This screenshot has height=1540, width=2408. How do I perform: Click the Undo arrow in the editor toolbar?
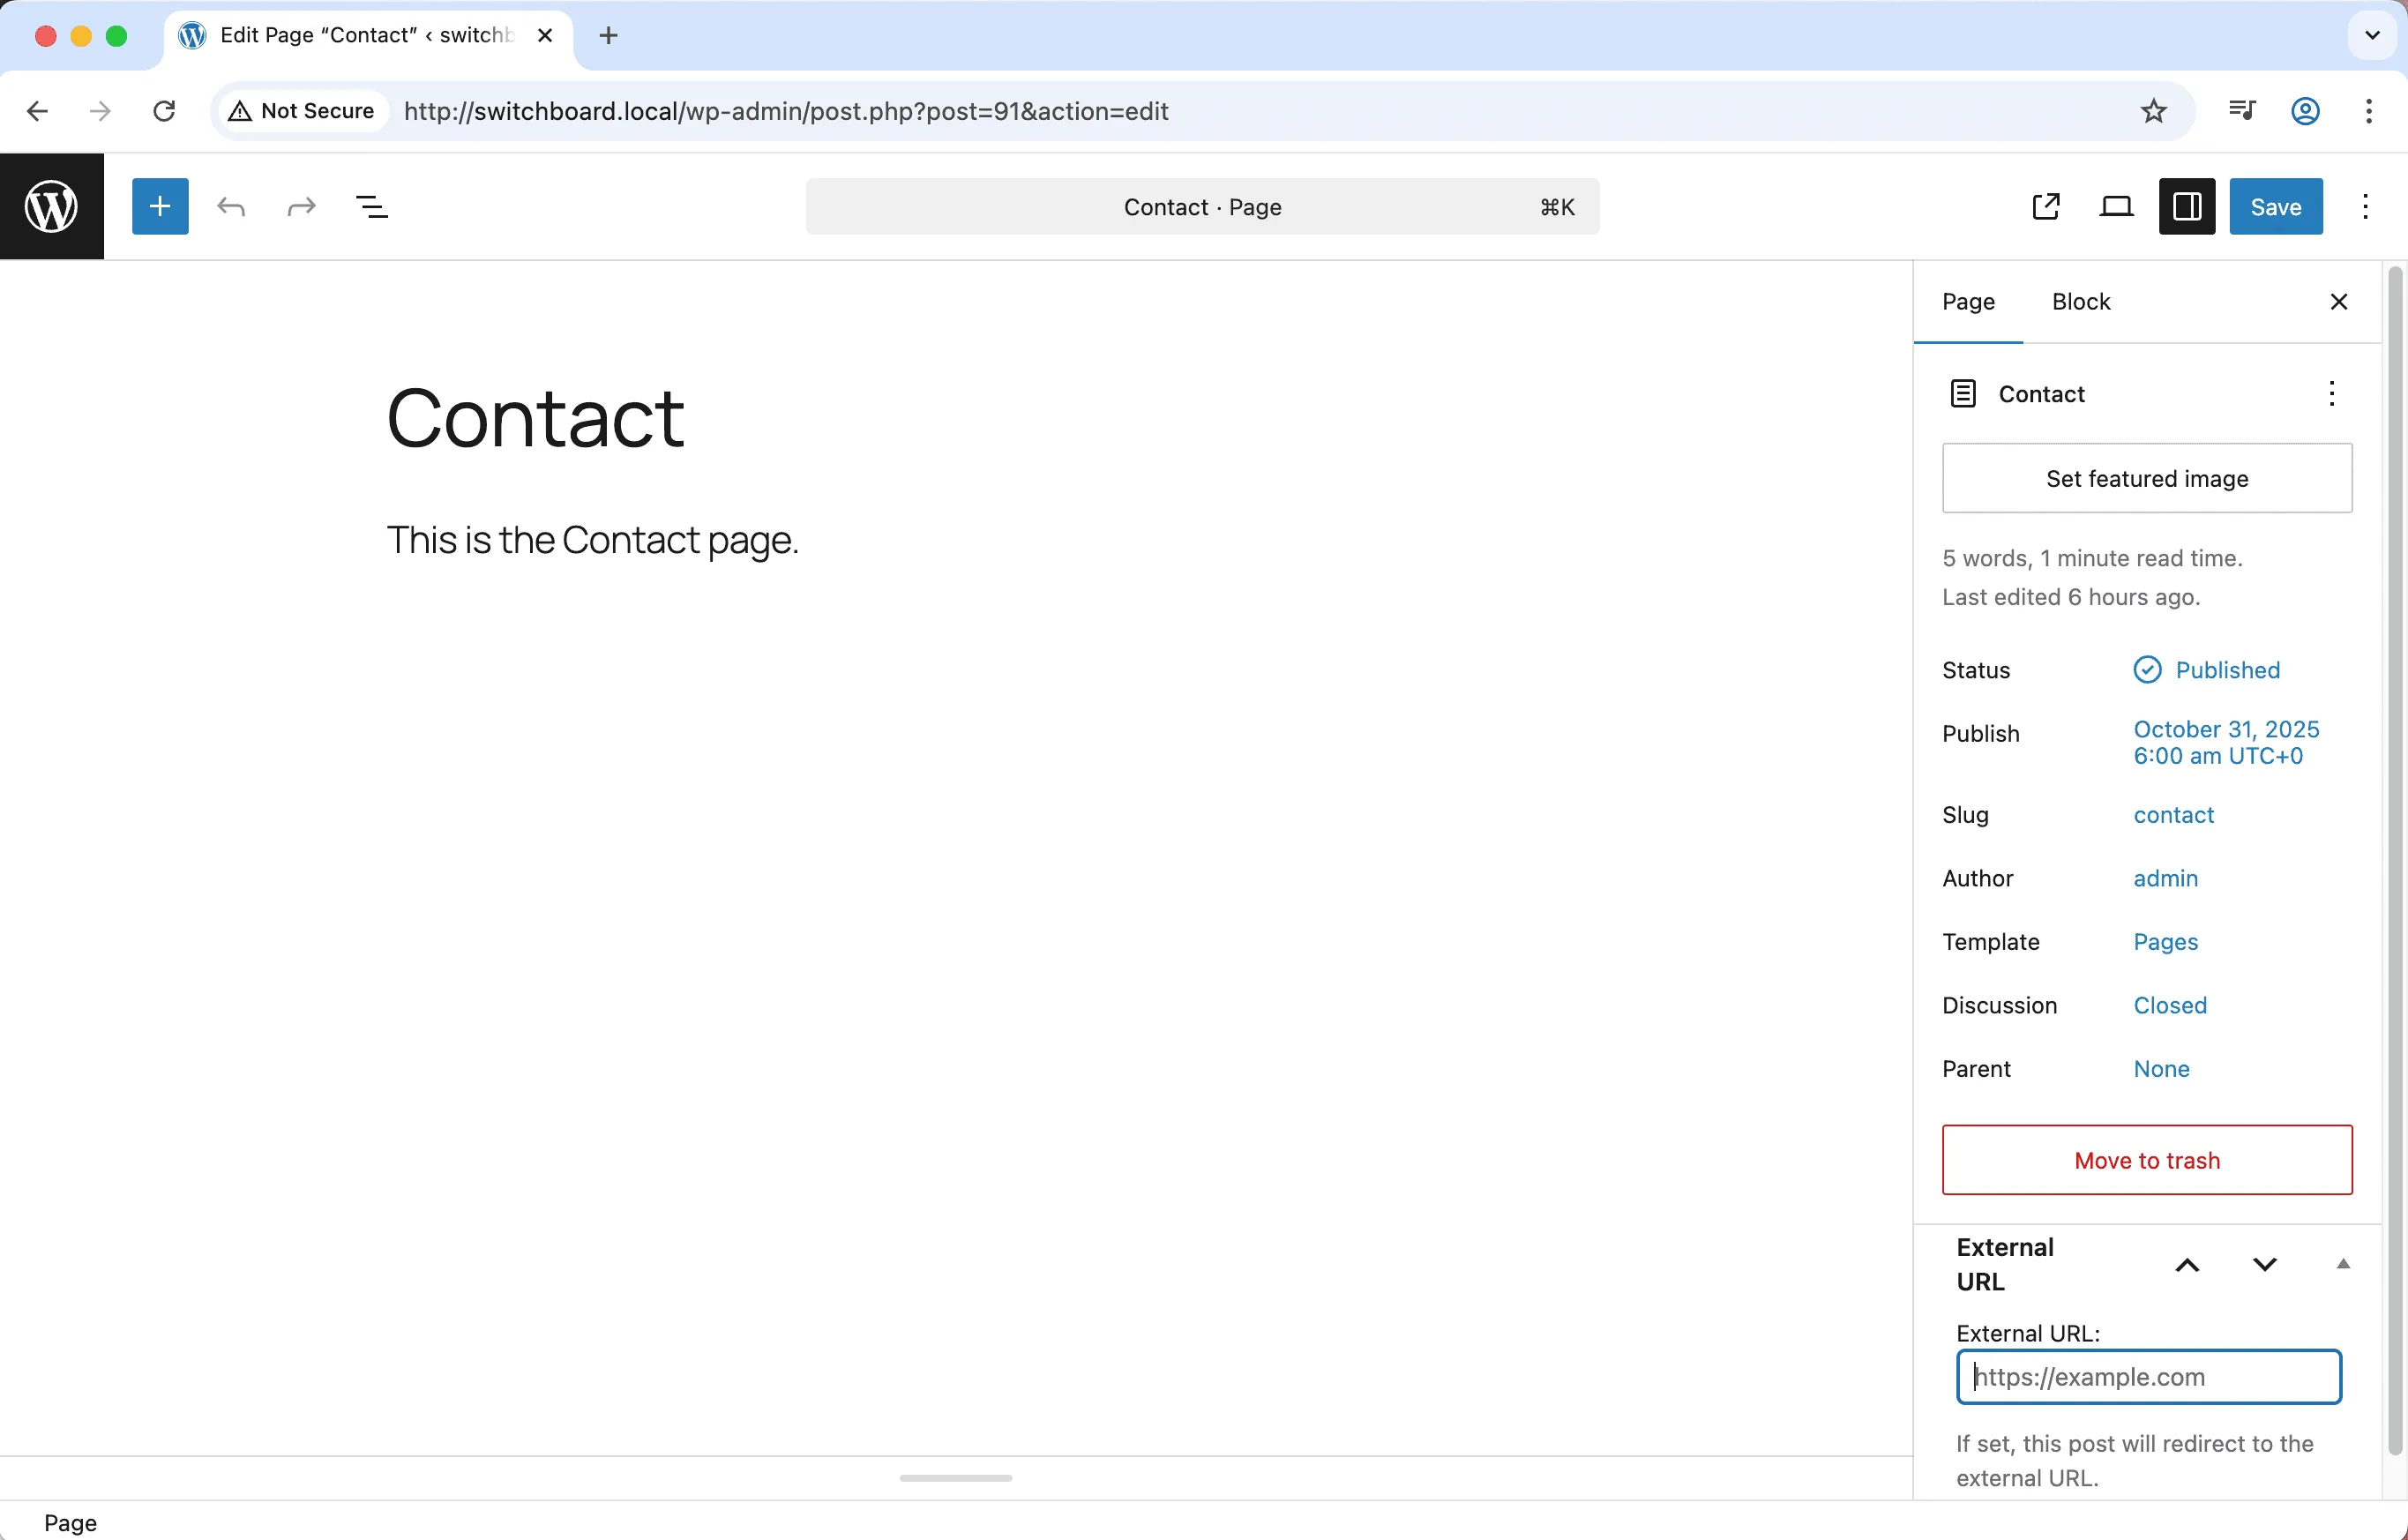point(231,206)
